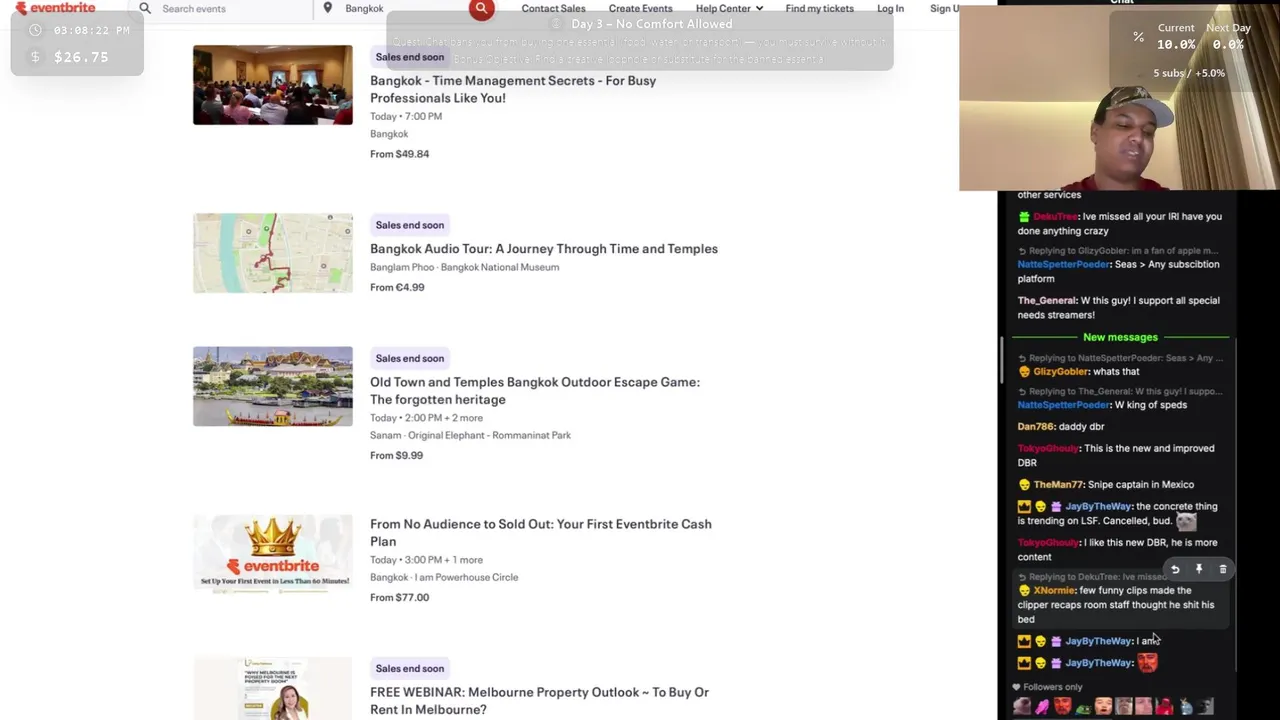The height and width of the screenshot is (720, 1280).
Task: Hit the red search button
Action: point(481,9)
